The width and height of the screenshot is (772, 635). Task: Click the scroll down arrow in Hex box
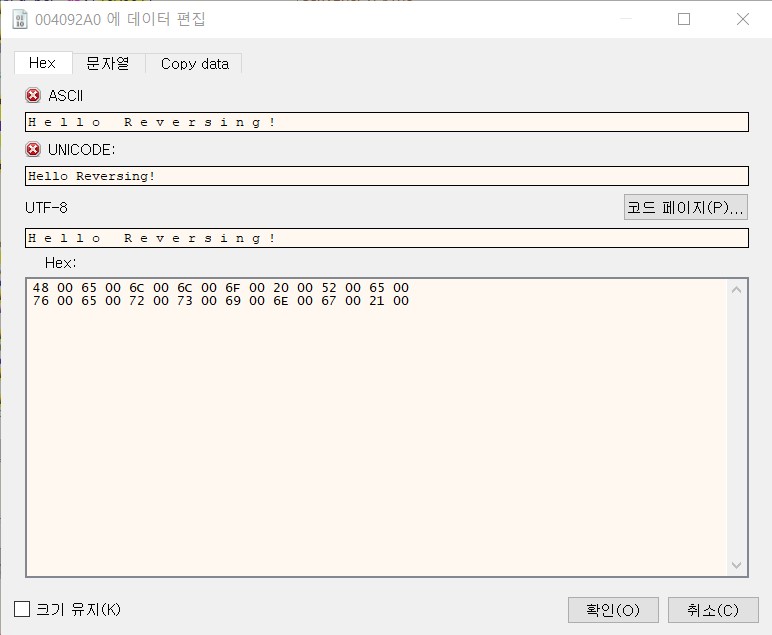[737, 565]
